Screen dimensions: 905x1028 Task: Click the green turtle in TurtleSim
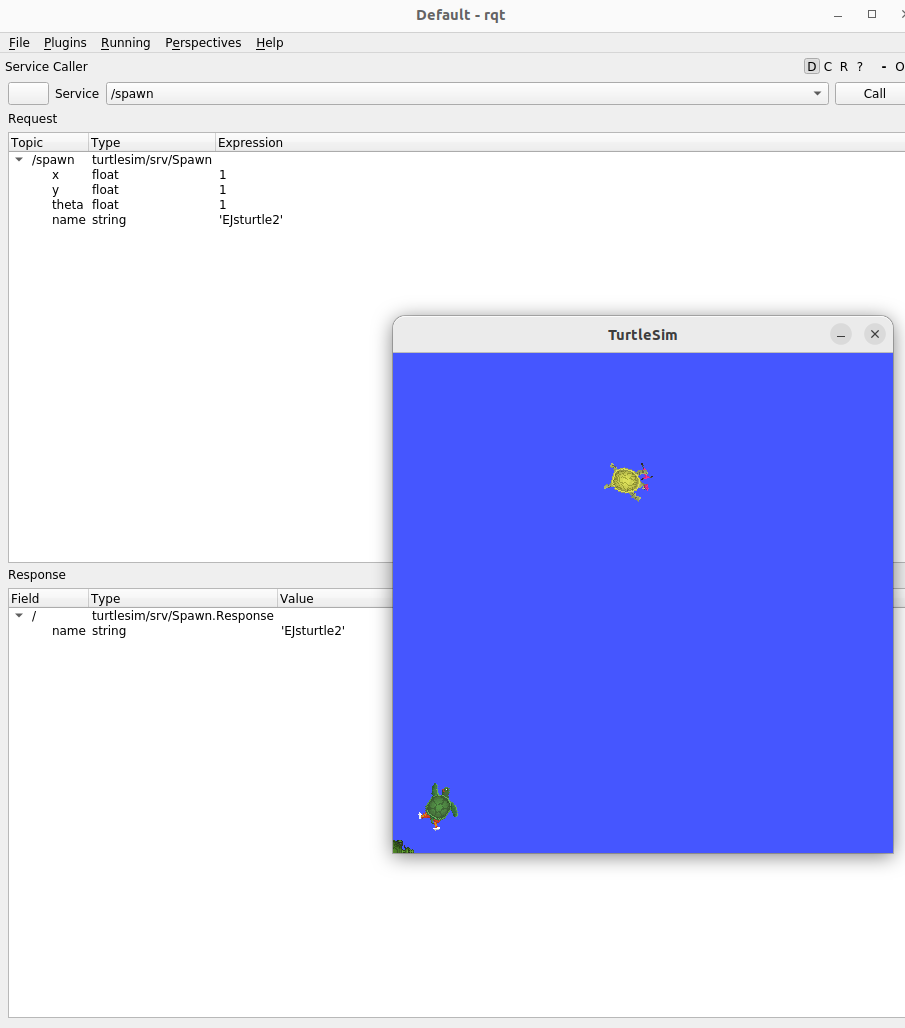(x=439, y=807)
